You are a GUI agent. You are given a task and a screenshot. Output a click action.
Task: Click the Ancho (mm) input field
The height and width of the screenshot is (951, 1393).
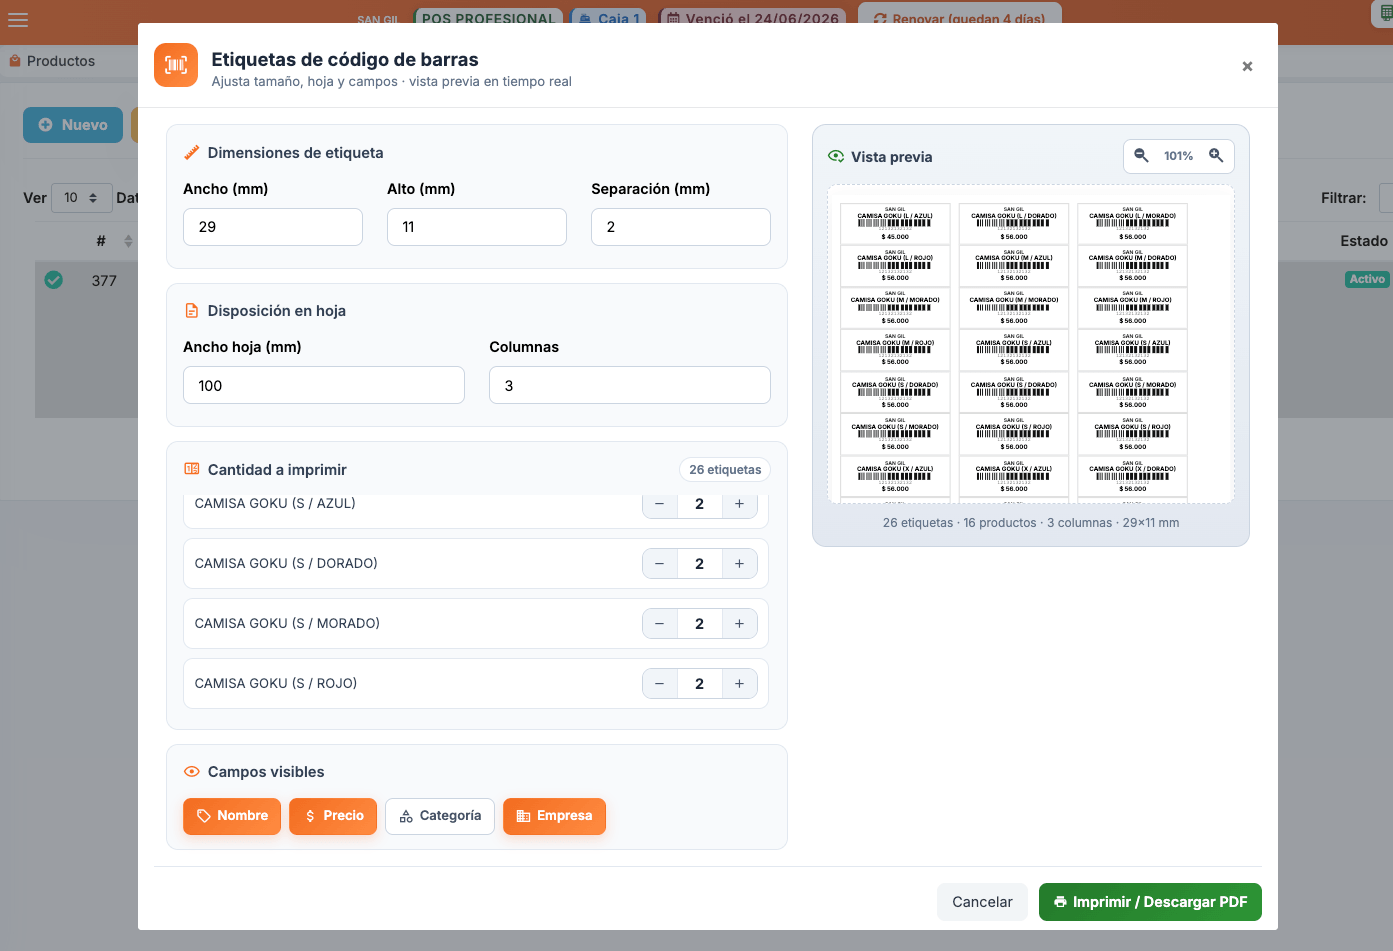273,227
